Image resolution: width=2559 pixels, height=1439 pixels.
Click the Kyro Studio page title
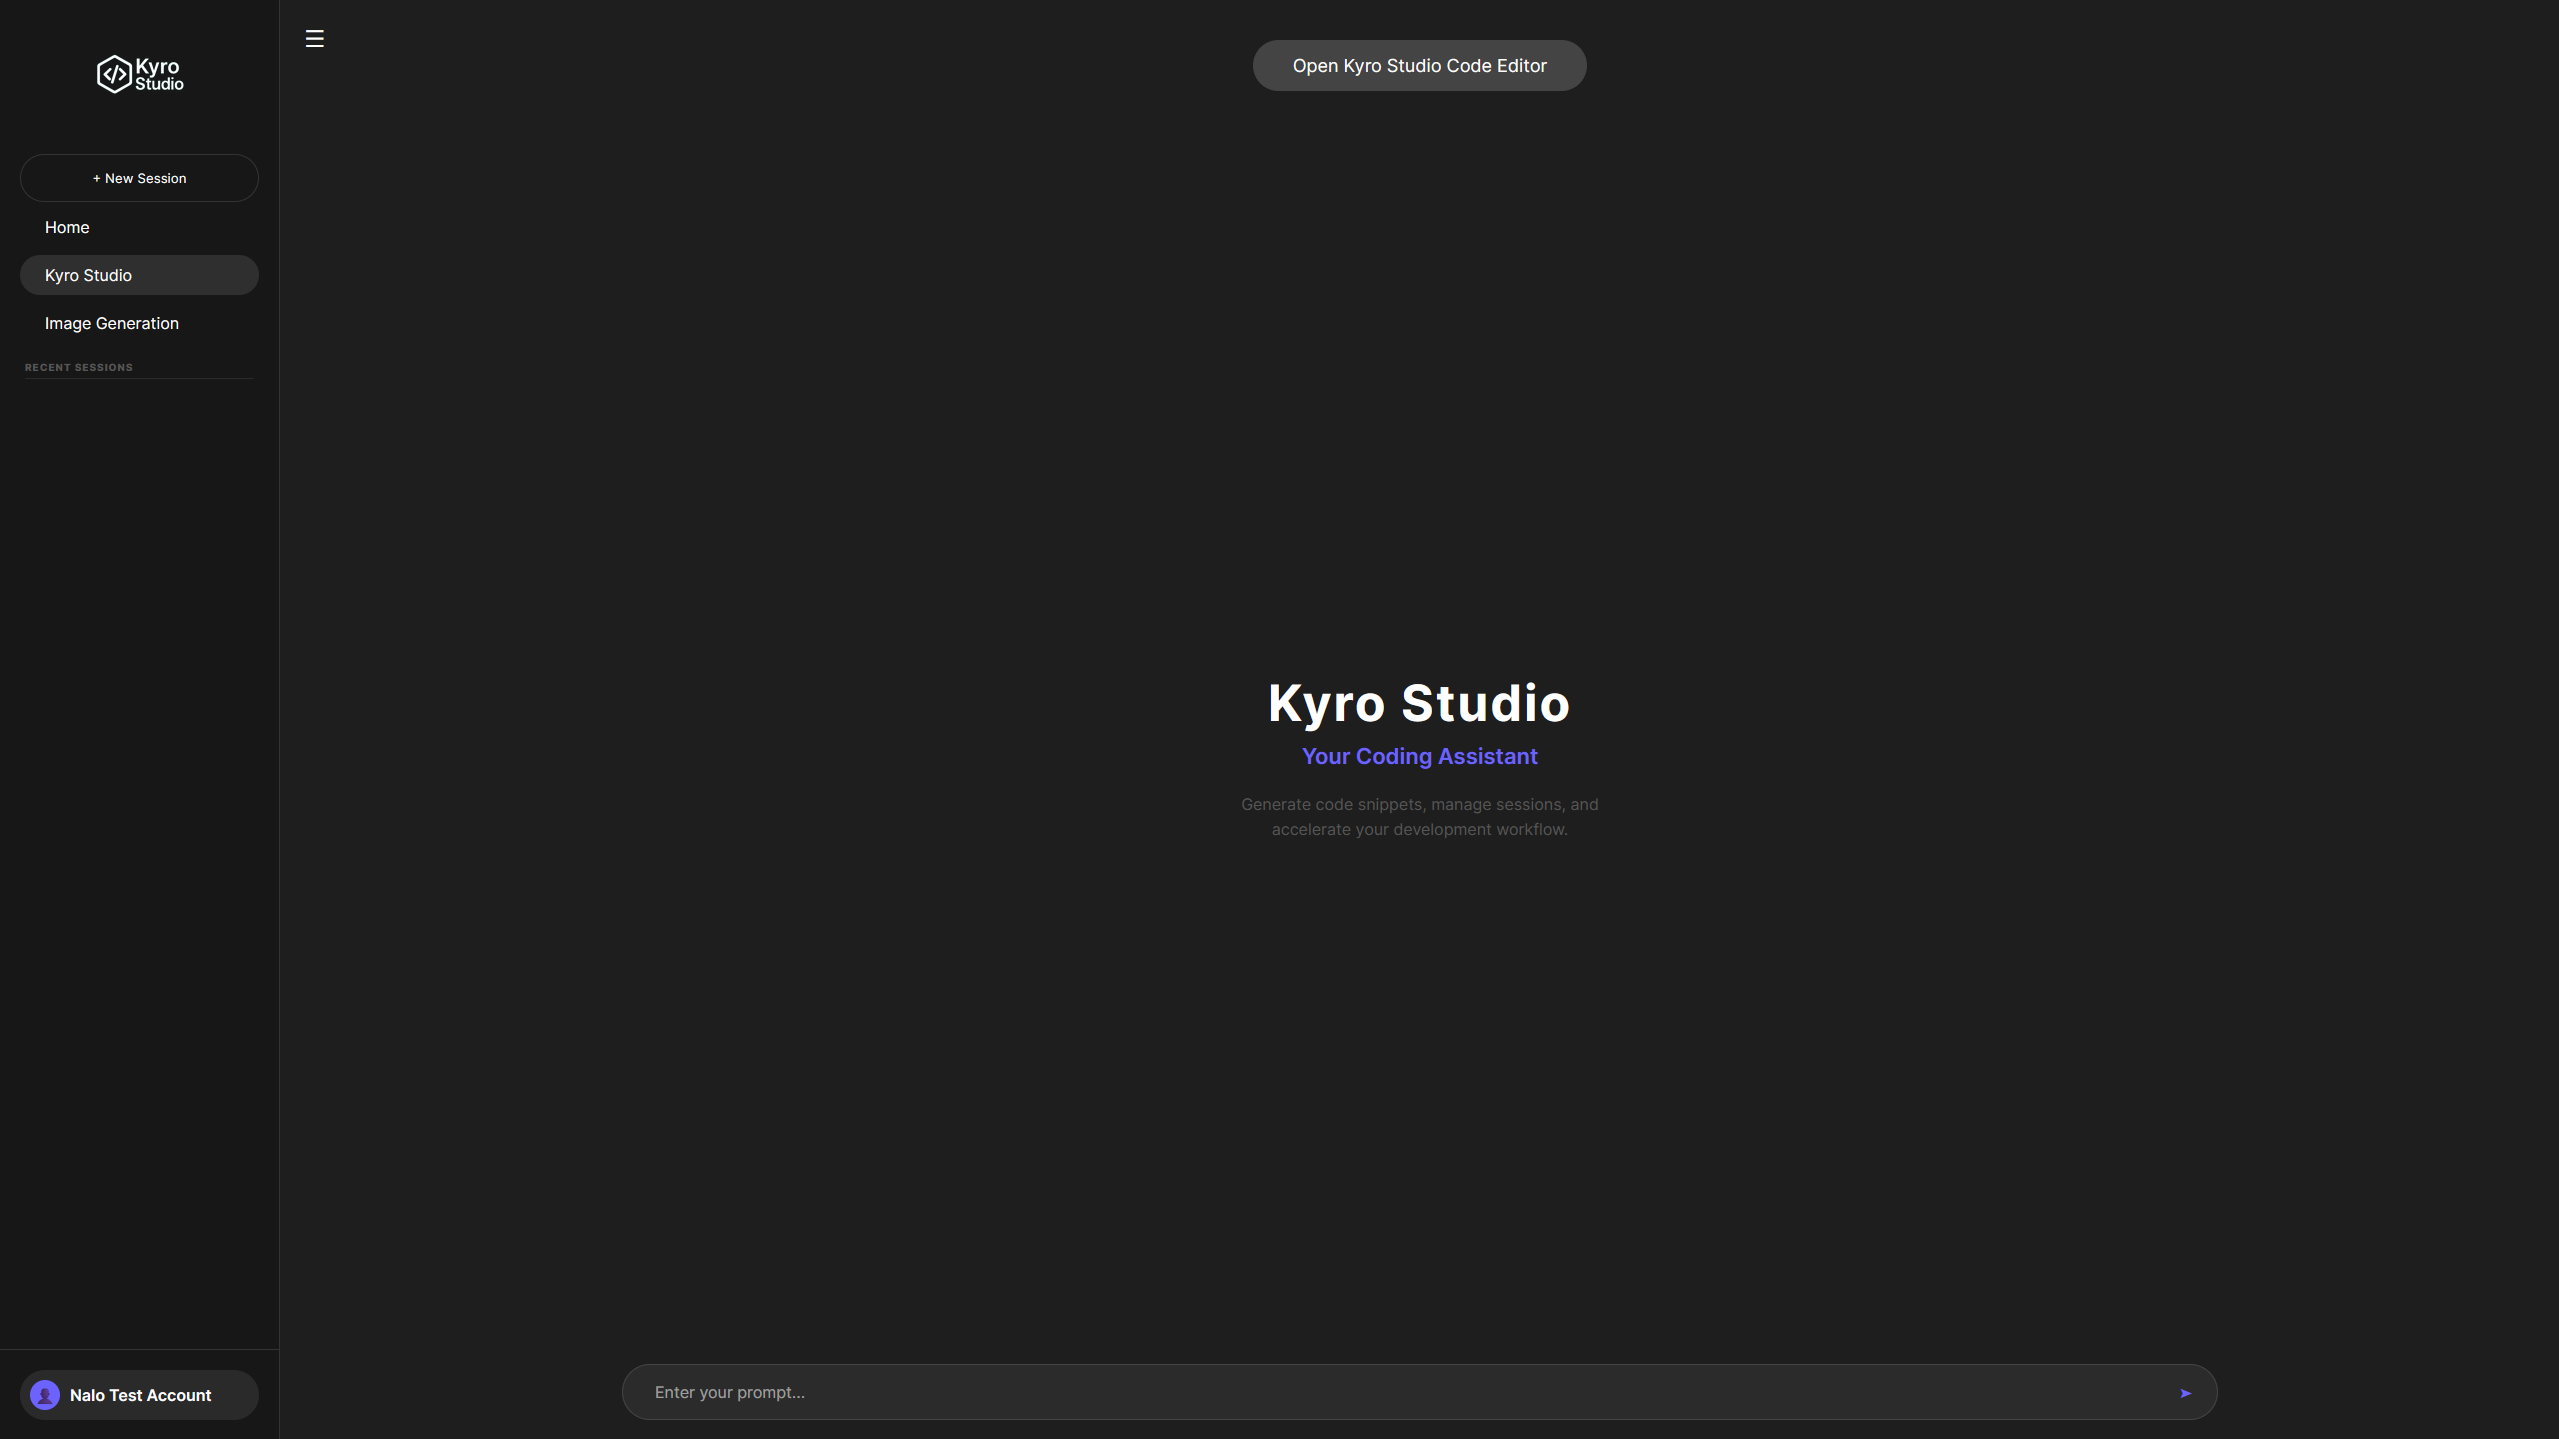coord(1419,702)
